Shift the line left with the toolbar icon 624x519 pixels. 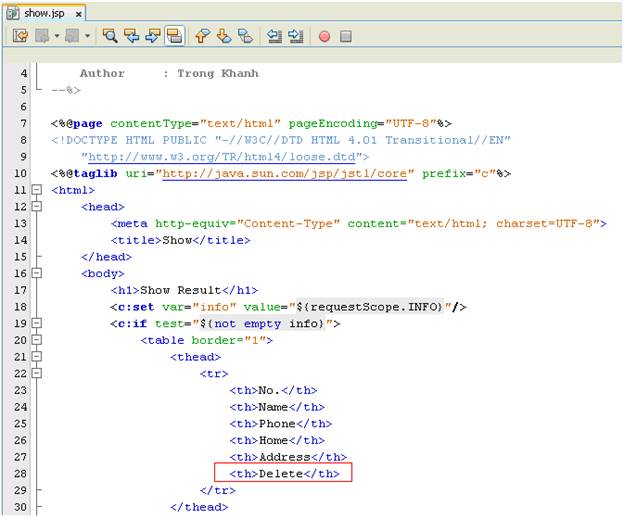(274, 36)
